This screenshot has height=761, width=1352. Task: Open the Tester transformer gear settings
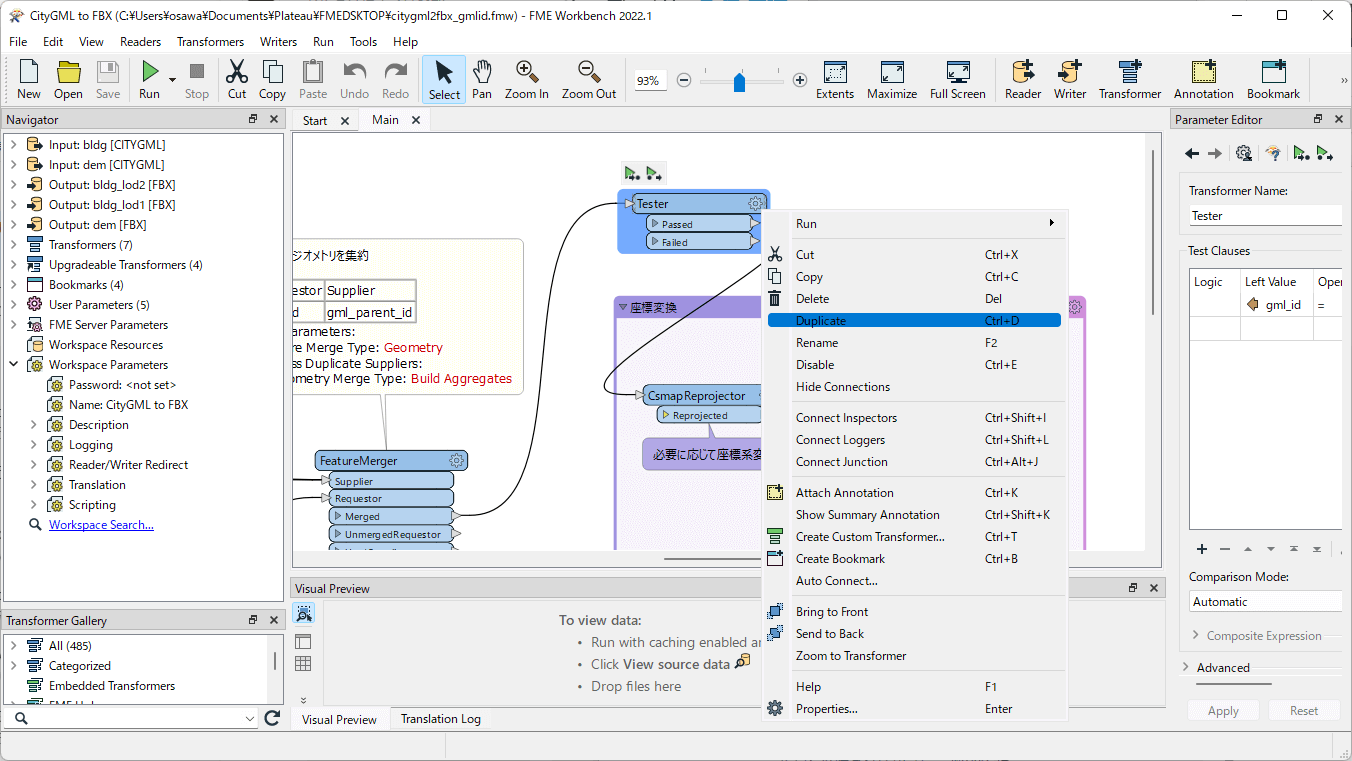click(756, 204)
